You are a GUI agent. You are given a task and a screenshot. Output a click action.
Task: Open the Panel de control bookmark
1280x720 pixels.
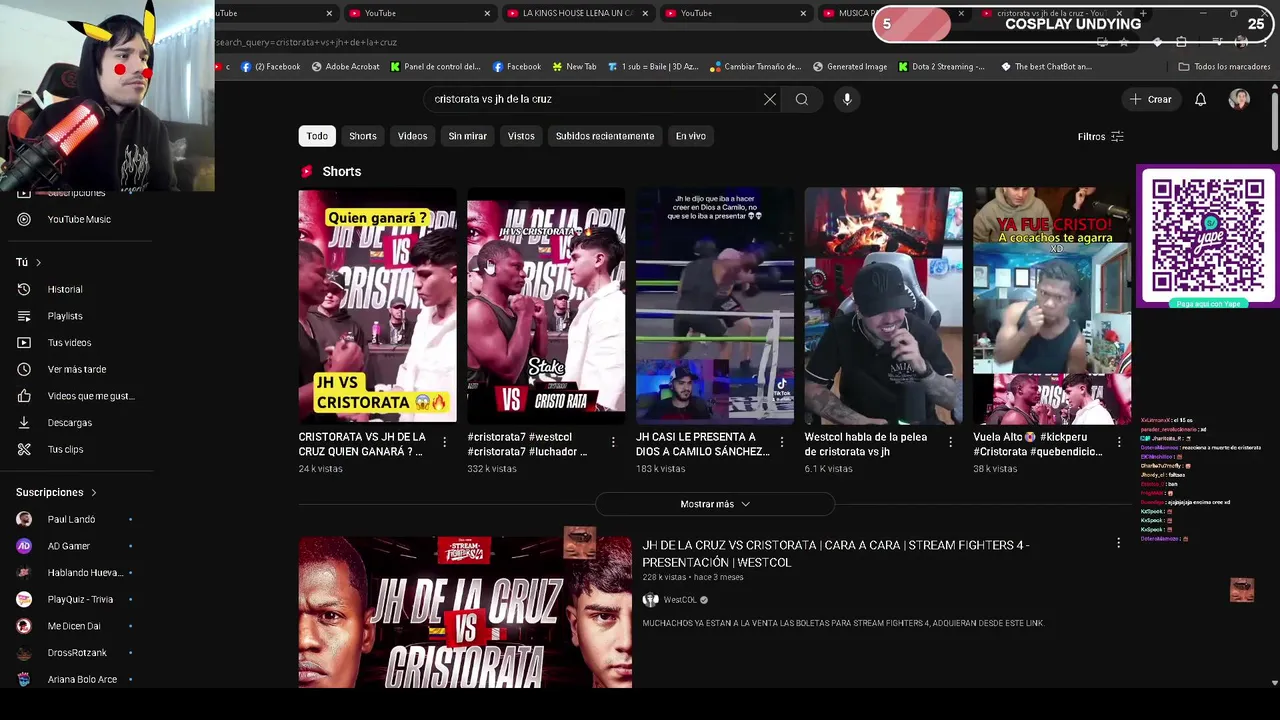coord(436,67)
